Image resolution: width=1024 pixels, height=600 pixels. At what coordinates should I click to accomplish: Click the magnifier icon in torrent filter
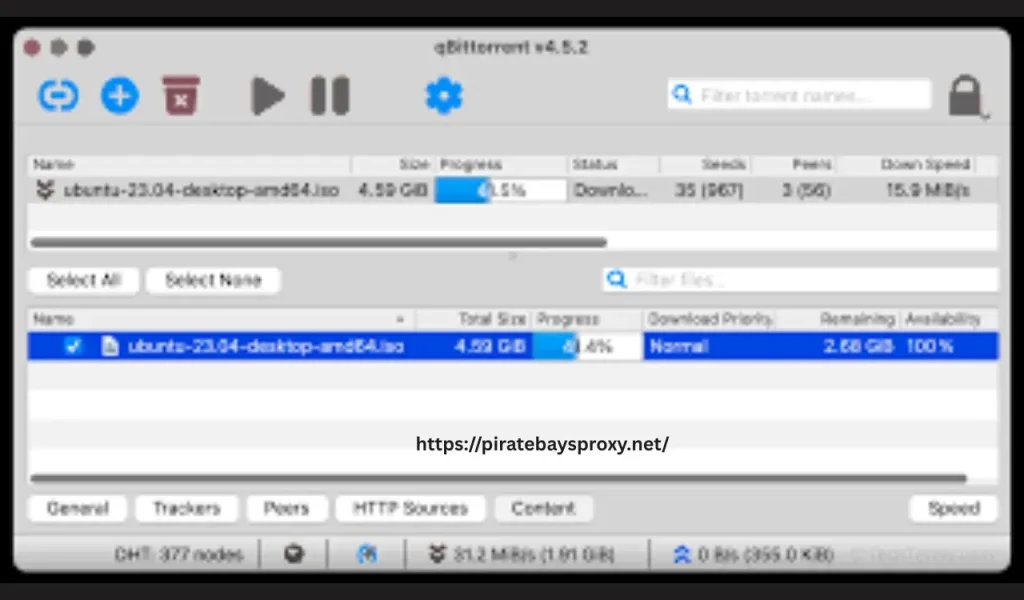pyautogui.click(x=682, y=95)
